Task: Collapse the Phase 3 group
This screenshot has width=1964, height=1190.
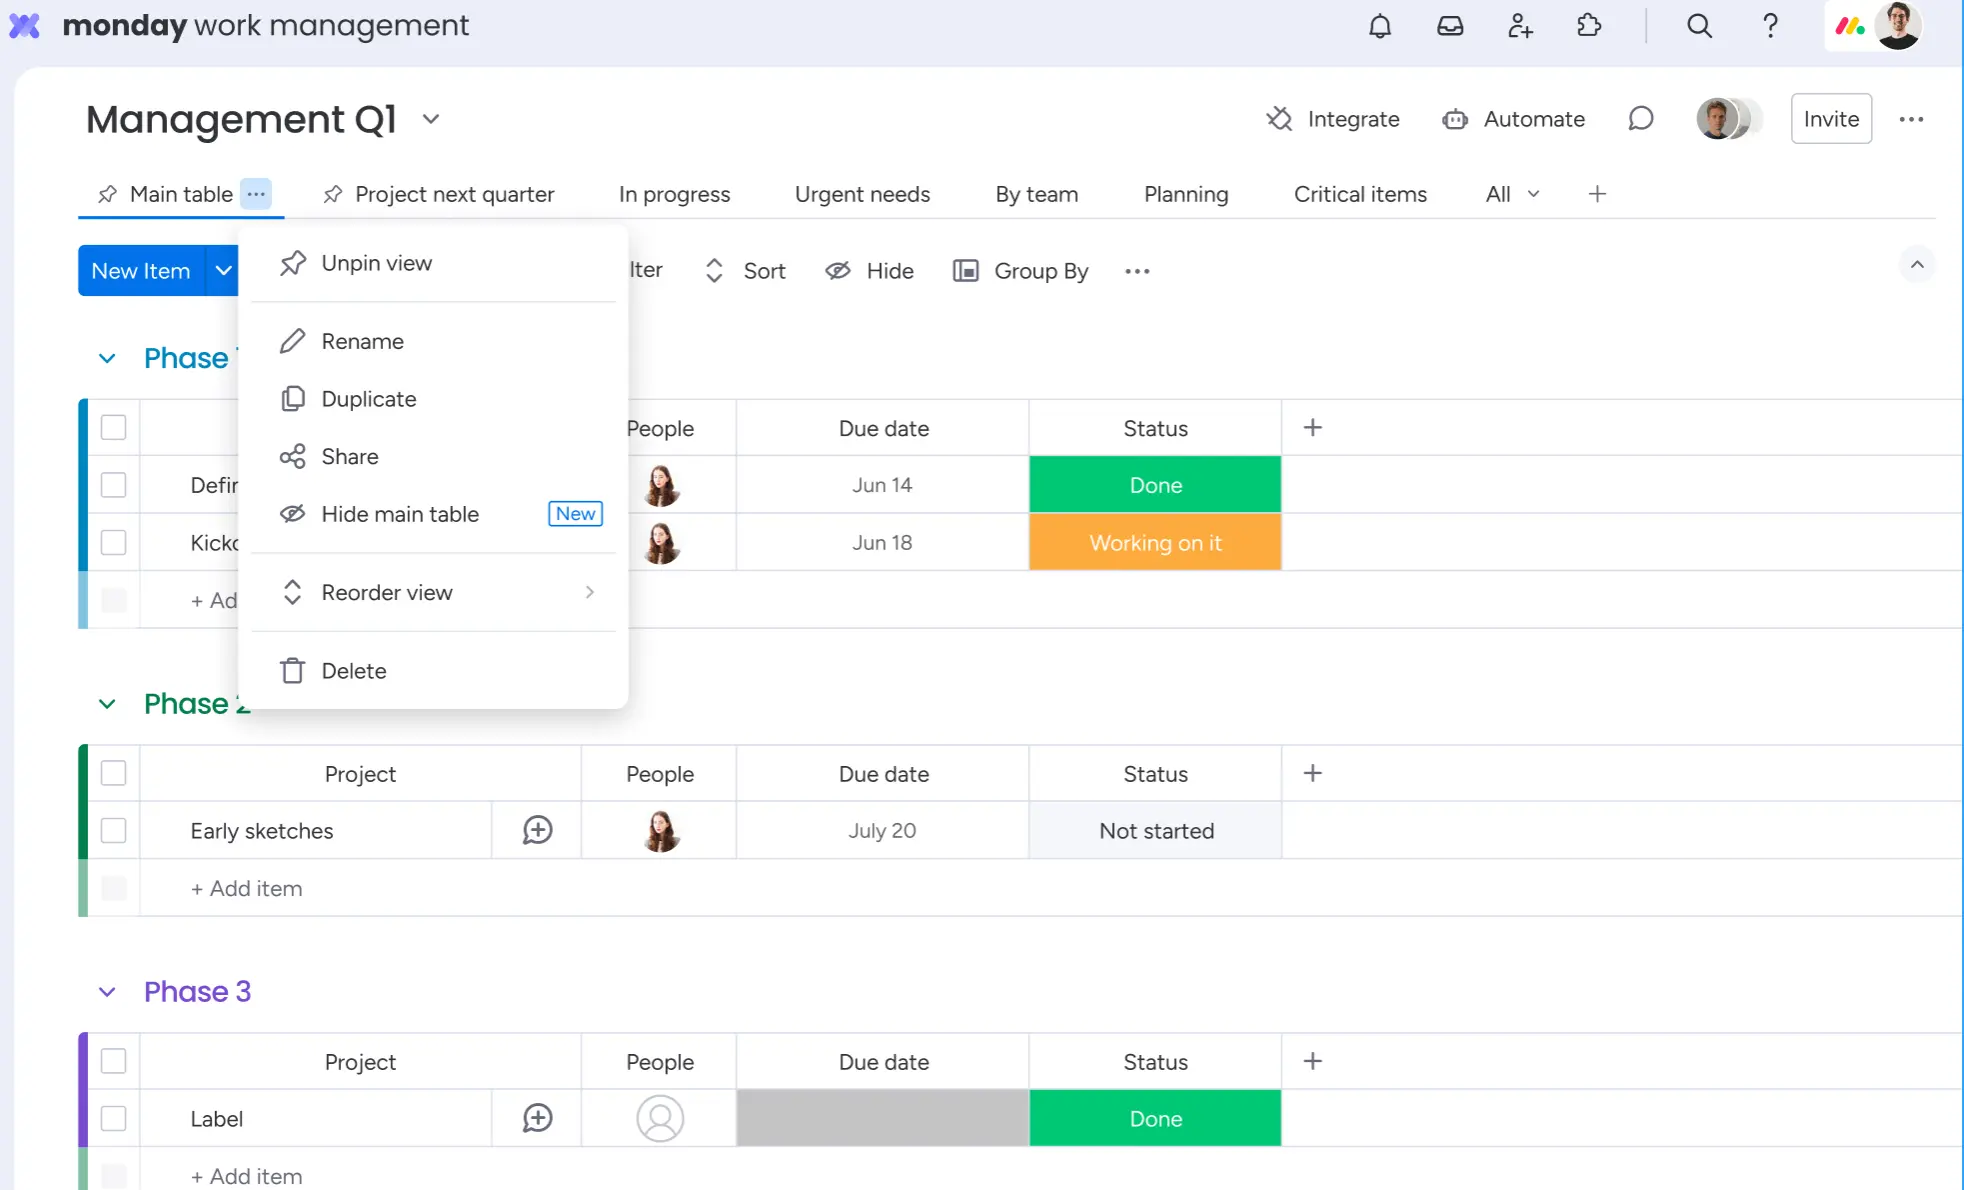Action: 107,992
